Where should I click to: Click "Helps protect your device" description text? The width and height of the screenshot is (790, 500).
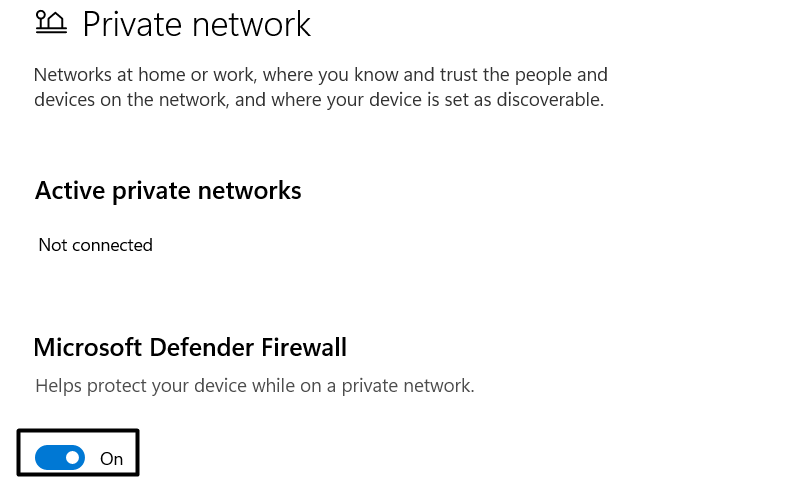pos(254,385)
